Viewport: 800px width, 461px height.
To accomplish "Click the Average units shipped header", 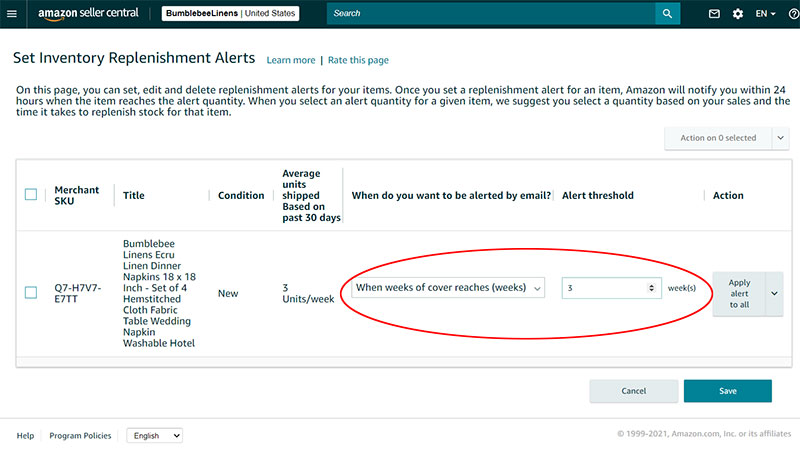I will (x=311, y=195).
